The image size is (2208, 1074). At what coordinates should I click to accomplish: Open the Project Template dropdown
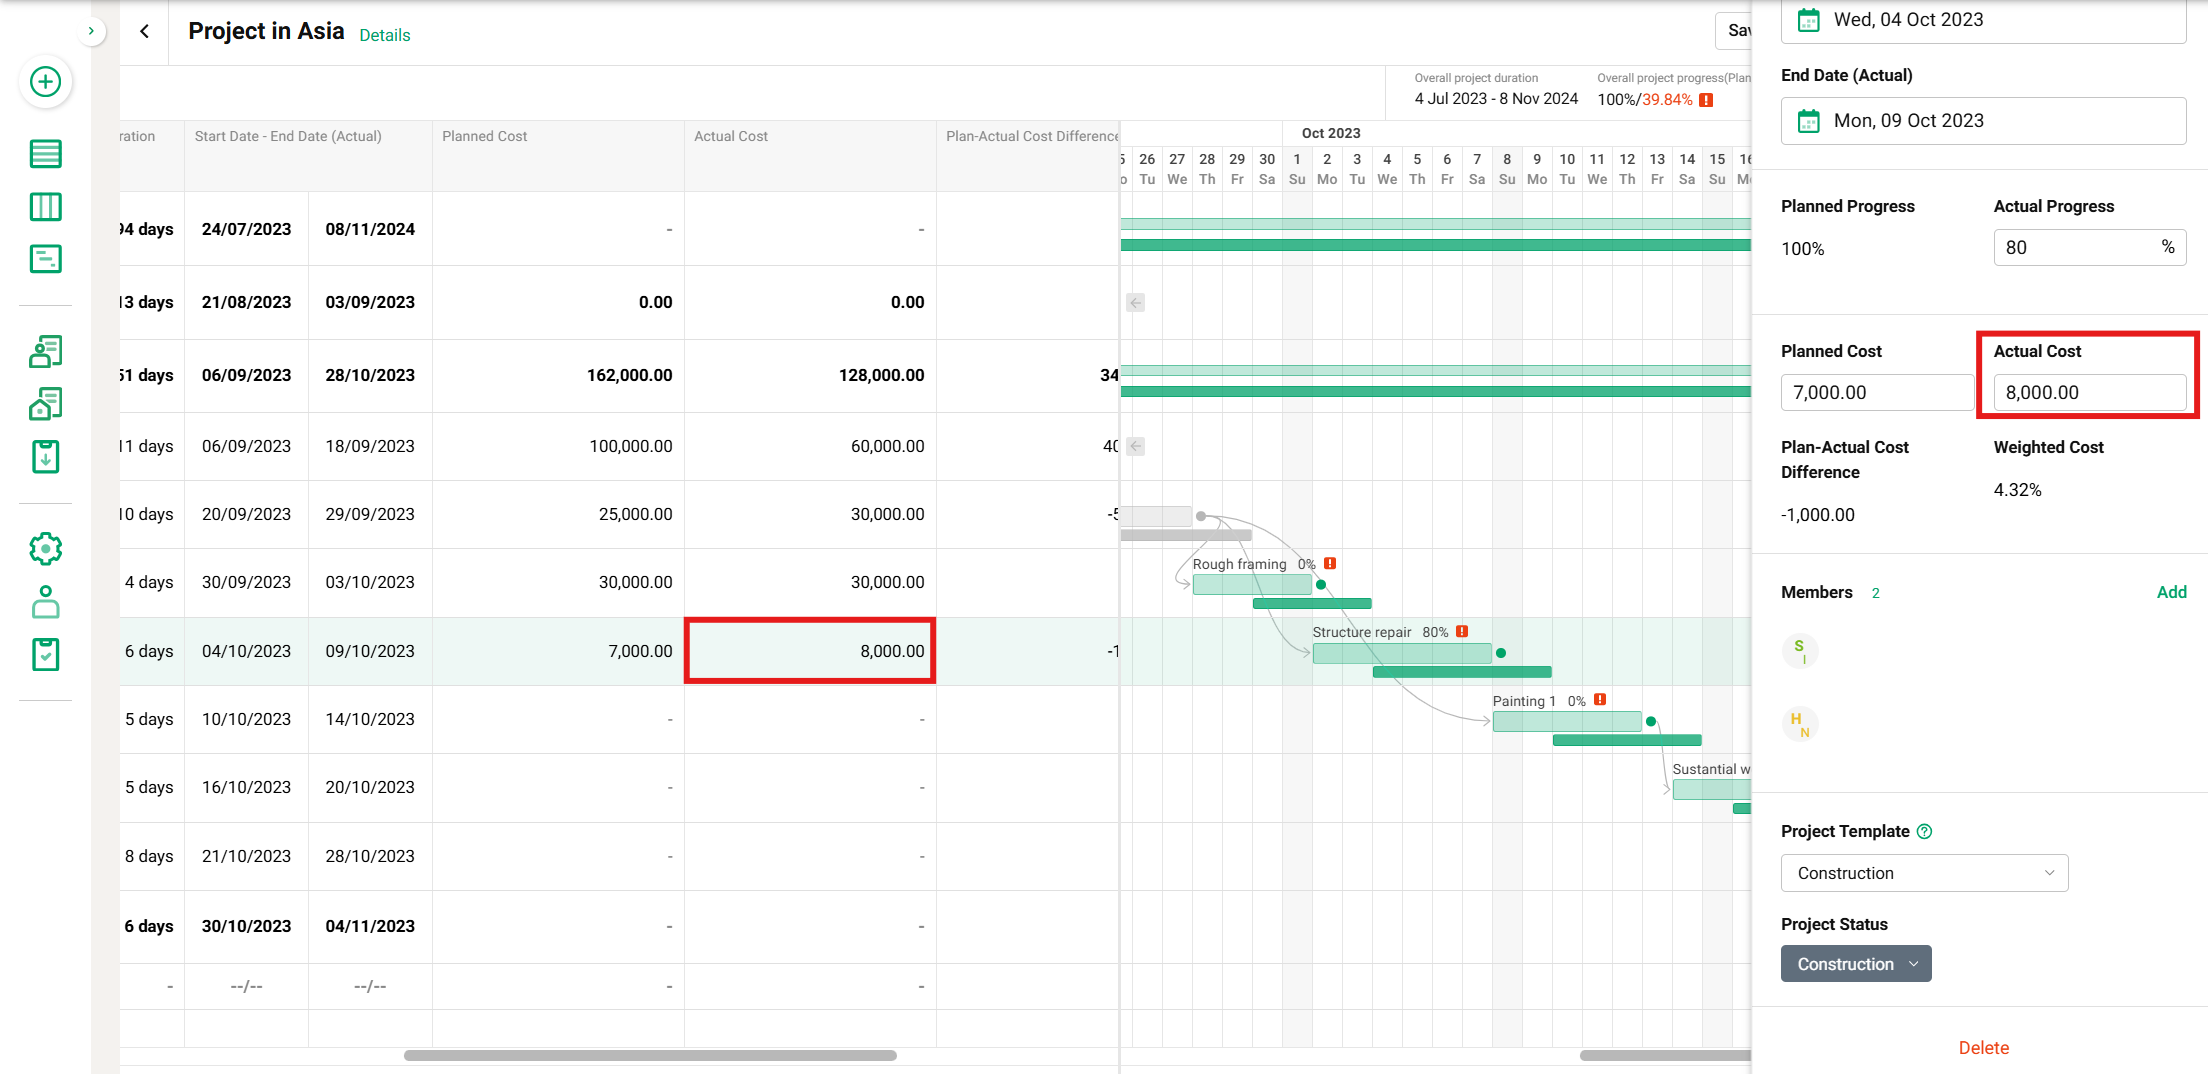1923,872
